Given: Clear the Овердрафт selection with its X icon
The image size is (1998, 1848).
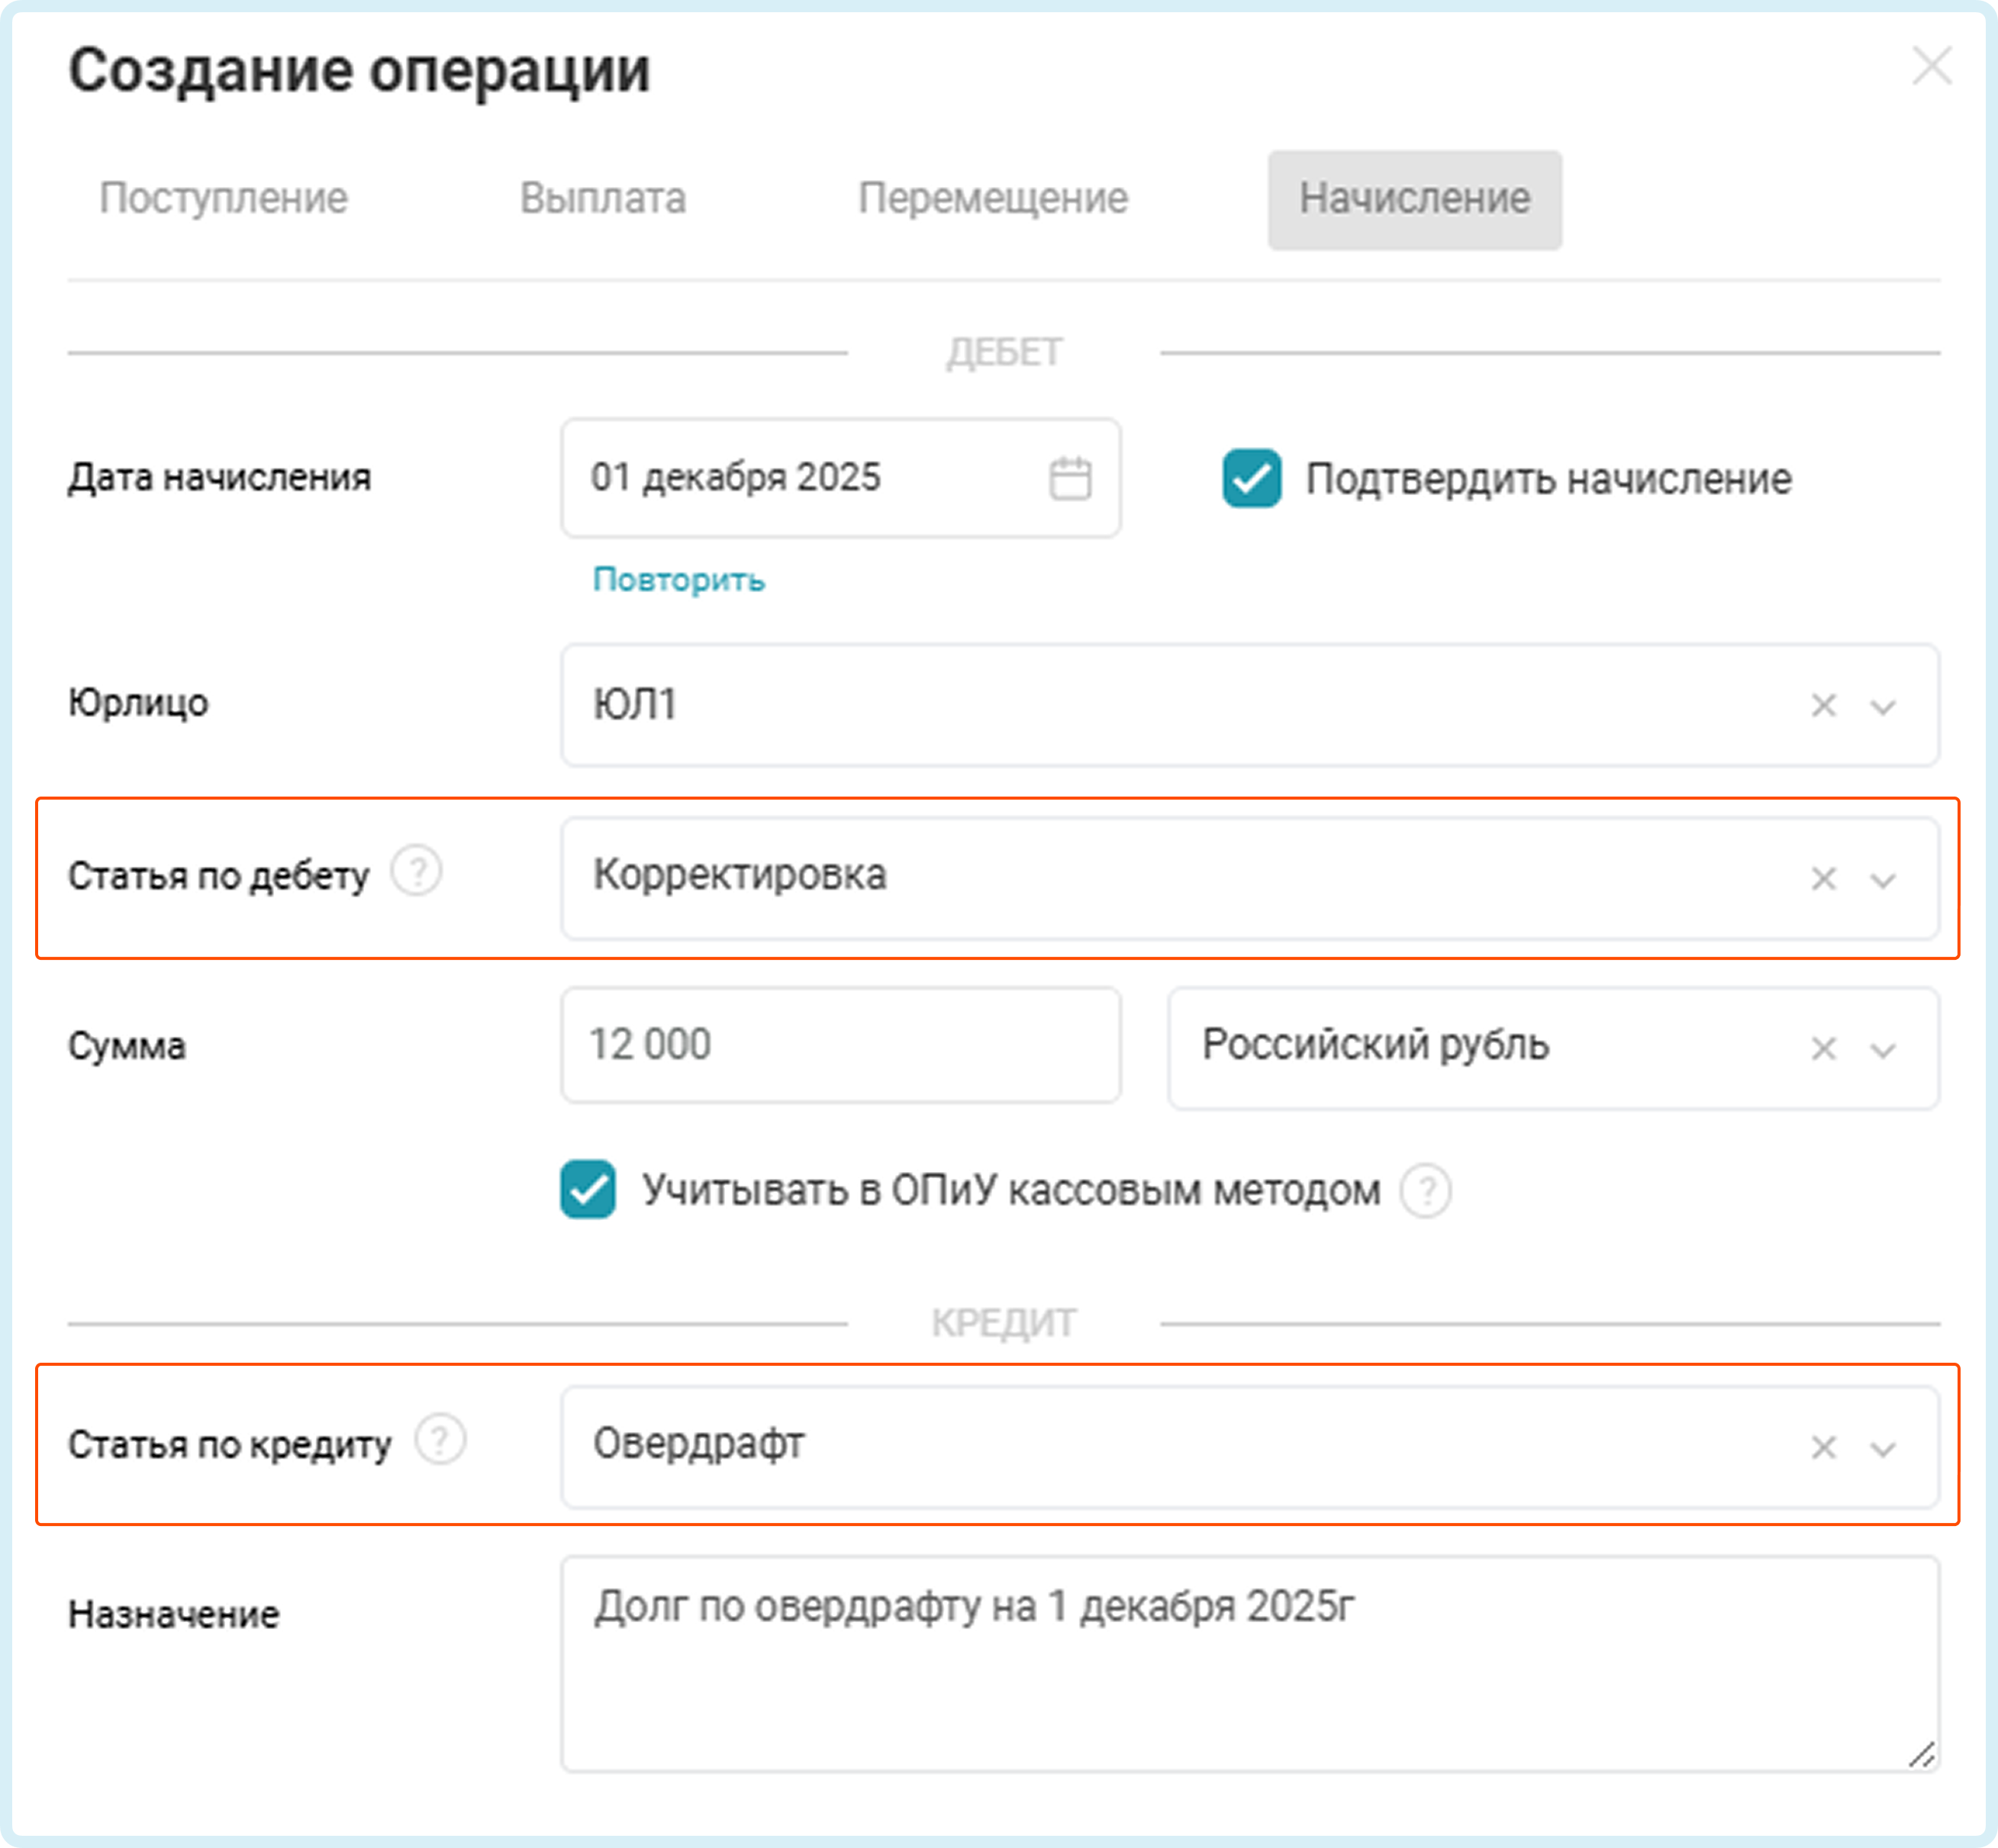Looking at the screenshot, I should pos(1823,1448).
